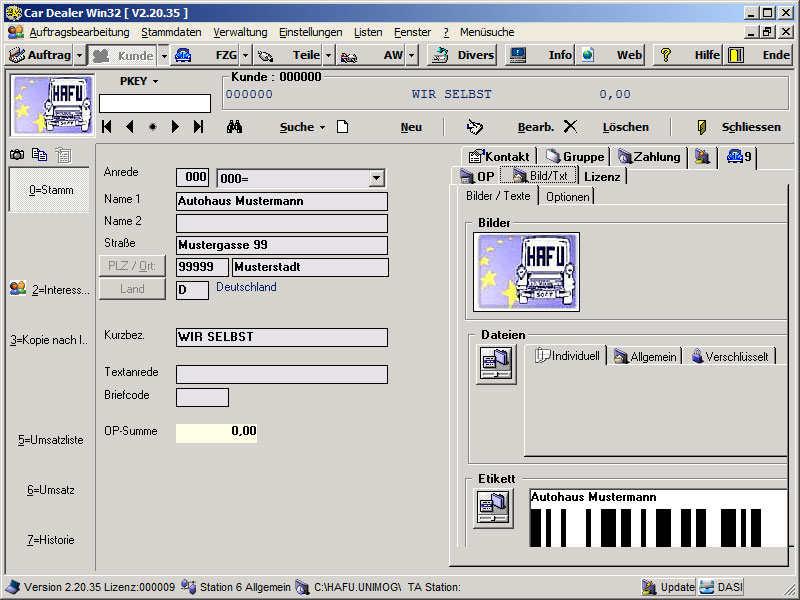The width and height of the screenshot is (800, 600).
Task: Select the Optionen sub-tab
Action: [567, 196]
